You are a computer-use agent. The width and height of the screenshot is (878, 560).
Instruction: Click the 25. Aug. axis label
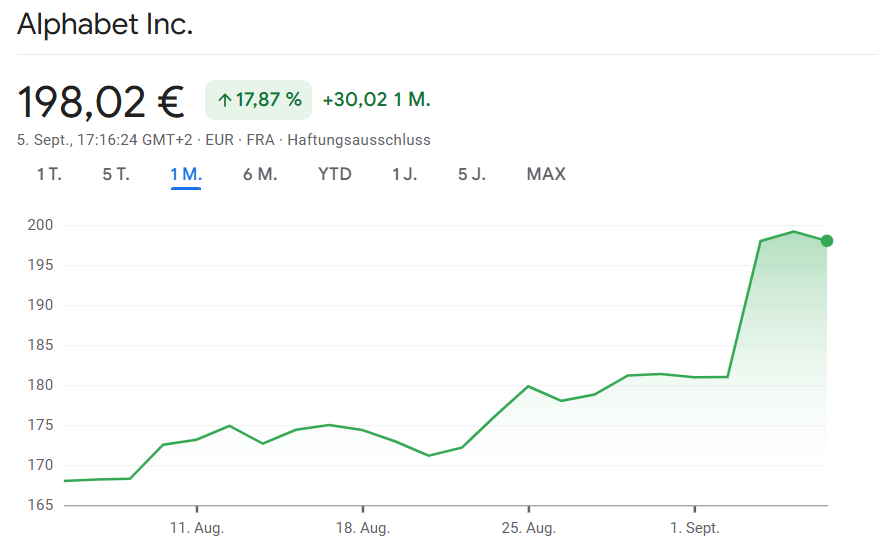528,528
